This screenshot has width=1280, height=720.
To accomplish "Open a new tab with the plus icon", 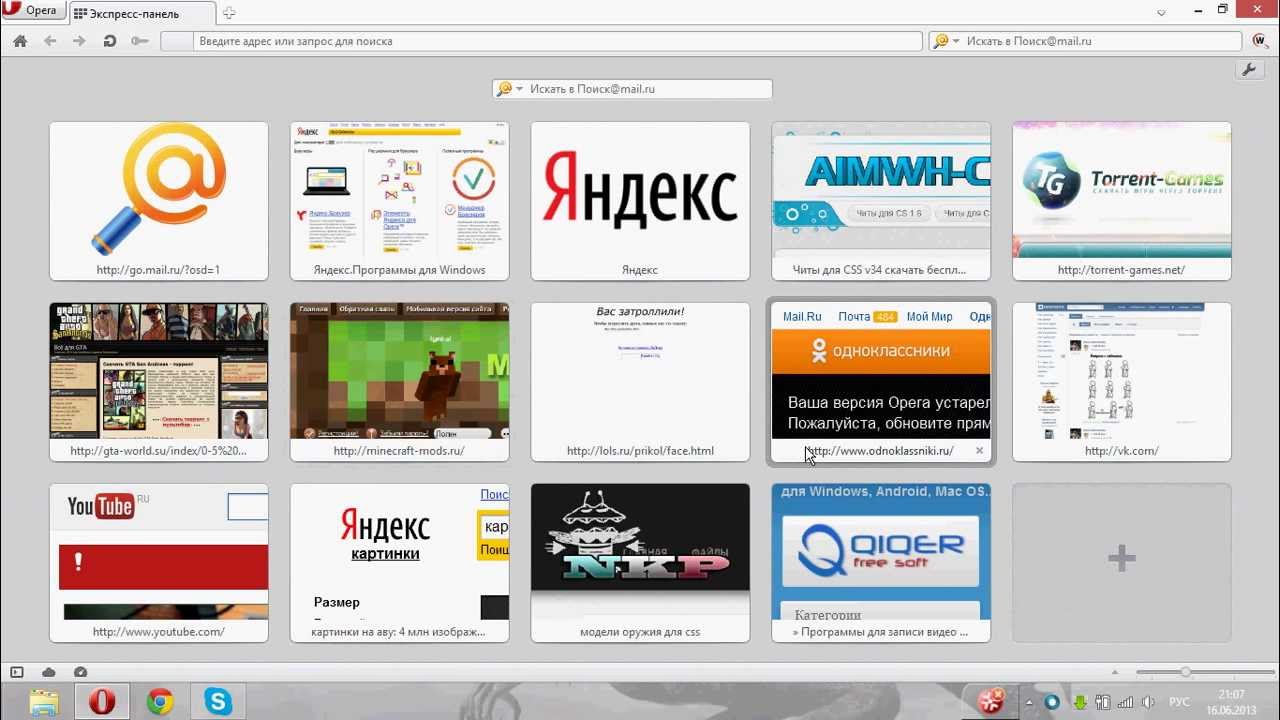I will click(229, 13).
